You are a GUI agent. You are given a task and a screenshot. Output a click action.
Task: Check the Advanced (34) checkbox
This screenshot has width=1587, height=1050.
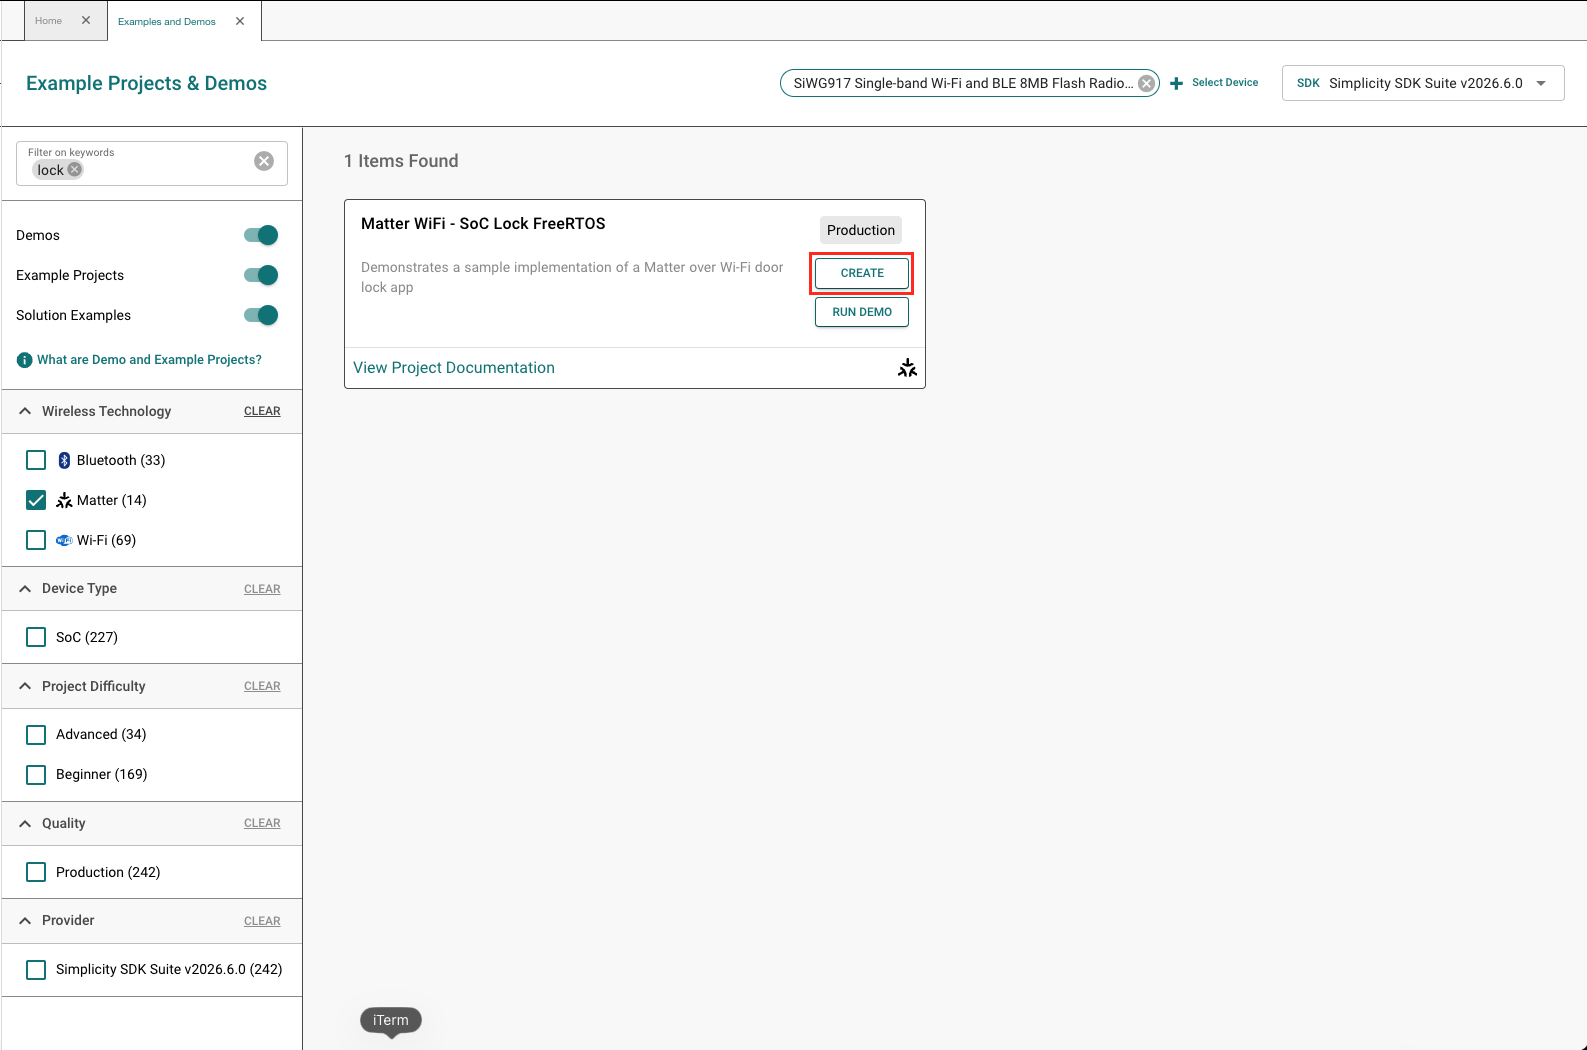click(36, 735)
